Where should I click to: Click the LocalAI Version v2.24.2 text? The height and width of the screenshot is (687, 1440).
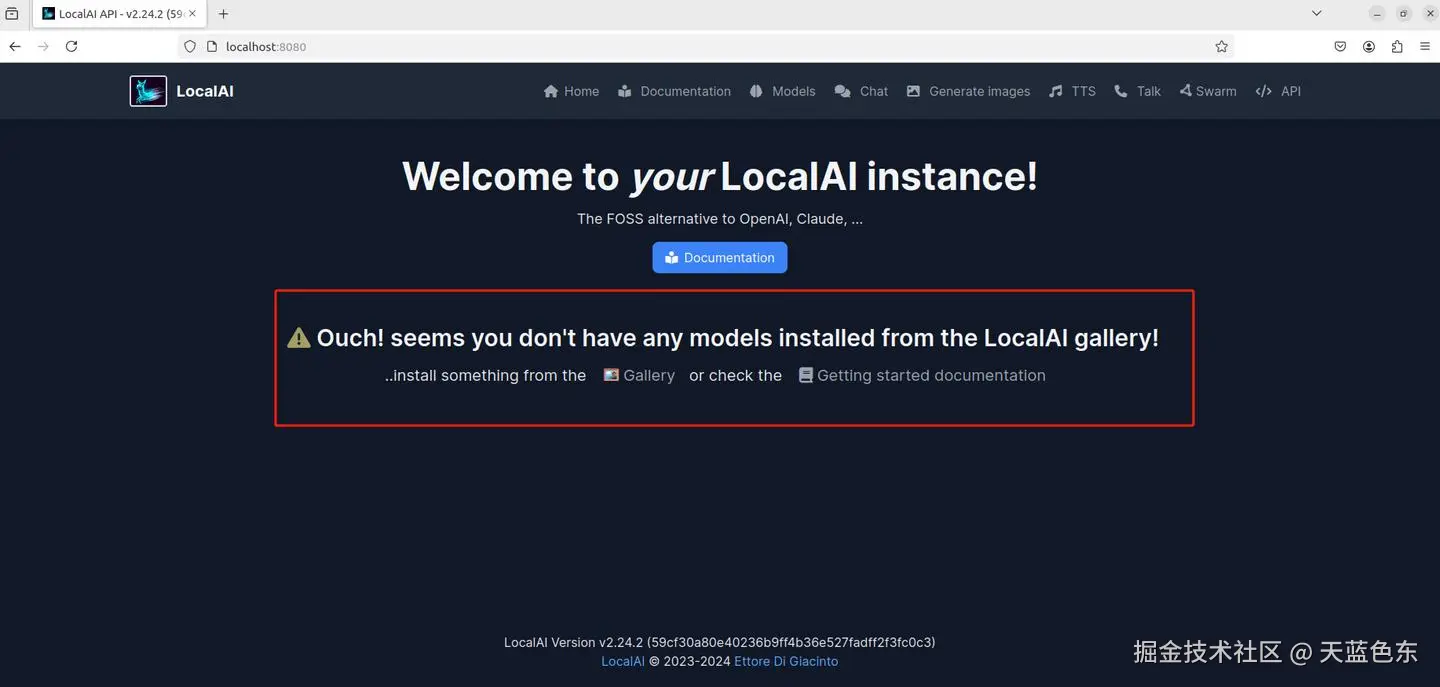click(x=720, y=642)
